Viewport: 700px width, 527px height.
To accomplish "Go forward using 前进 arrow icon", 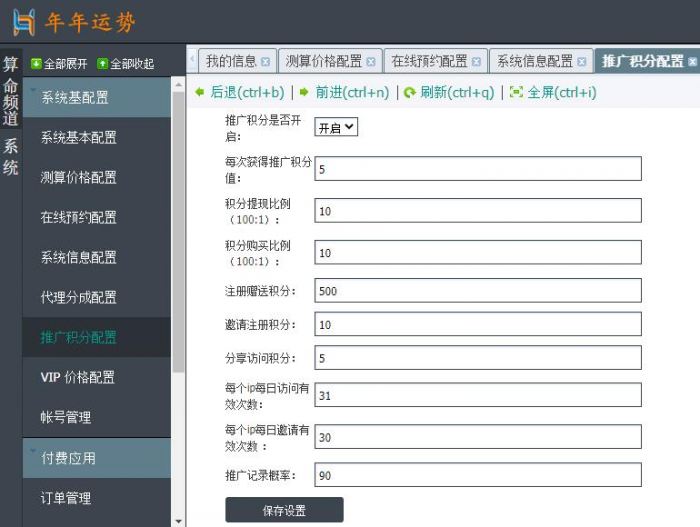I will tap(304, 92).
